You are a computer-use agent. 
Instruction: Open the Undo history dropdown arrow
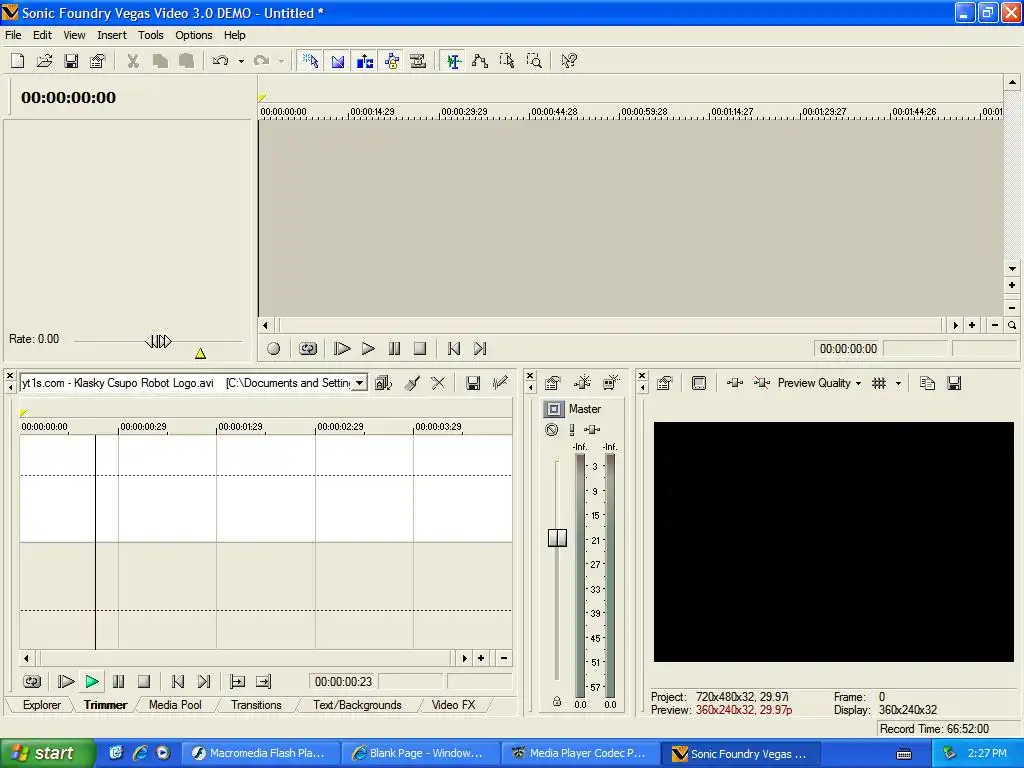click(241, 61)
